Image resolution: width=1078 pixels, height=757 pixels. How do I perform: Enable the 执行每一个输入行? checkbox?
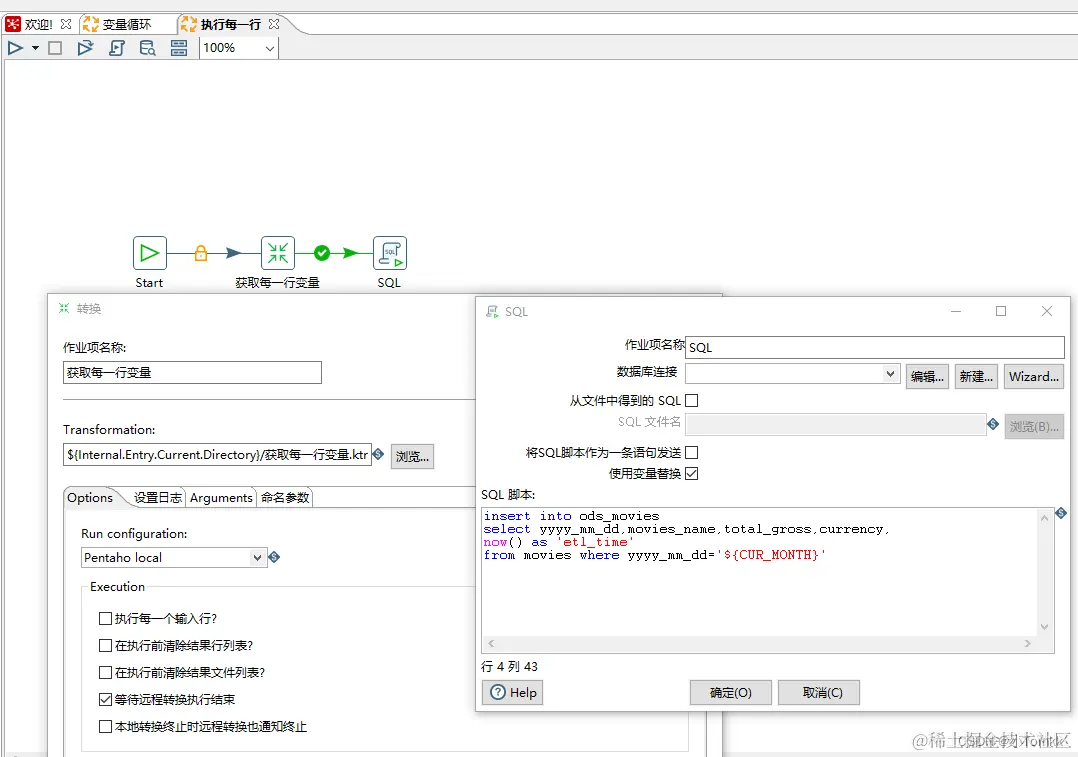coord(105,619)
